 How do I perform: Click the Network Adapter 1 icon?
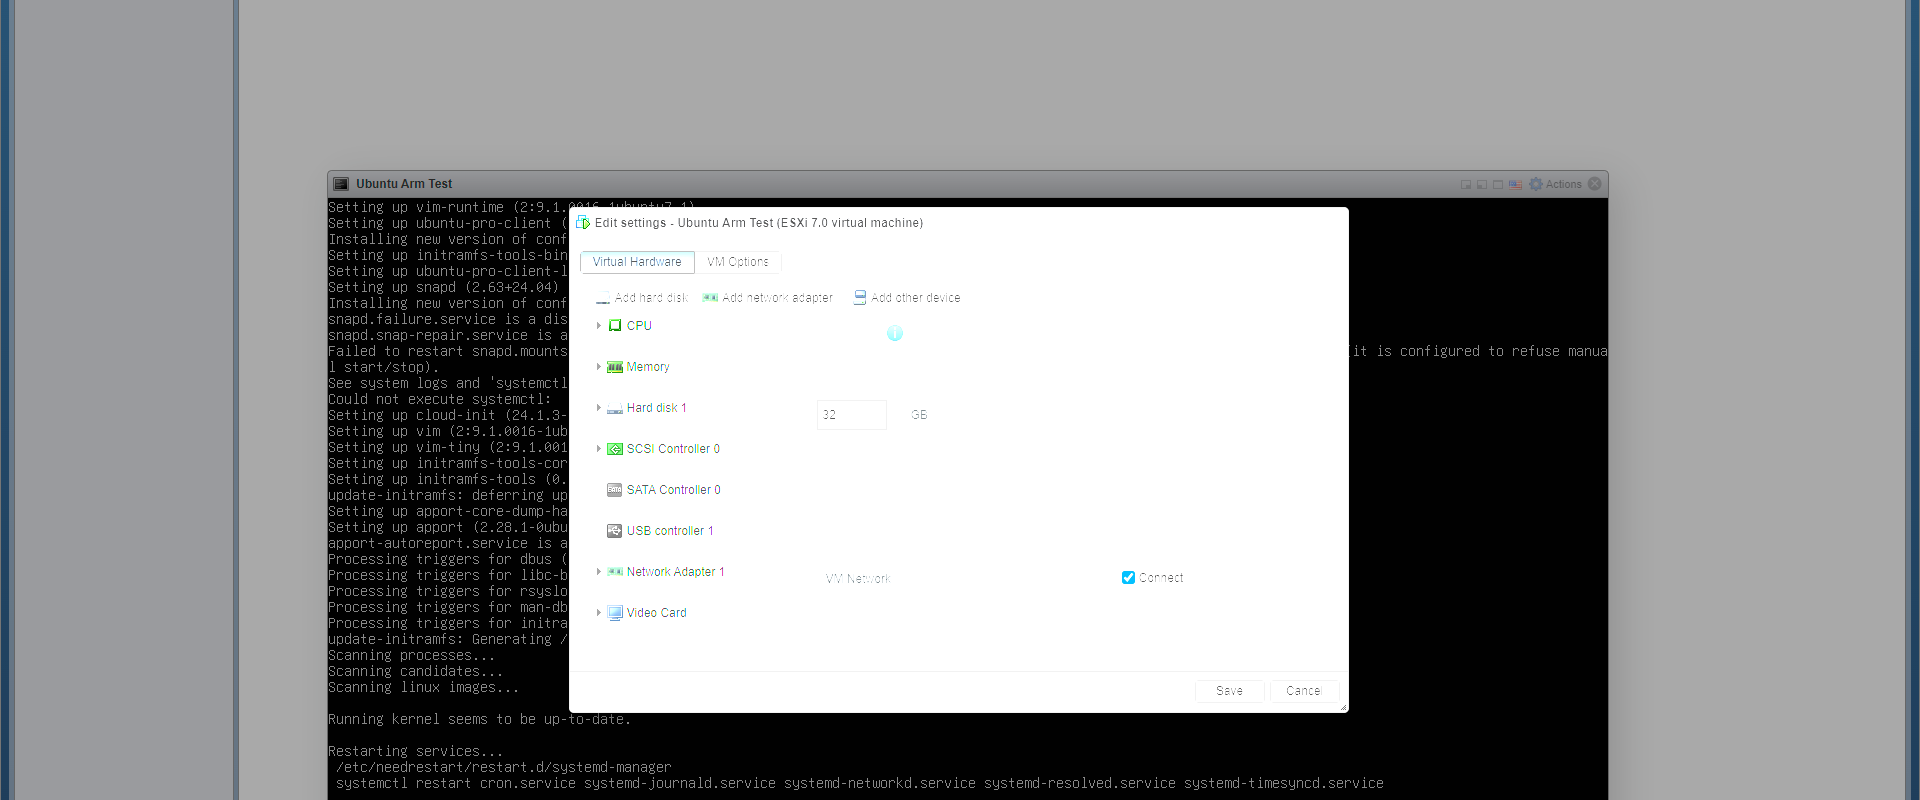615,572
